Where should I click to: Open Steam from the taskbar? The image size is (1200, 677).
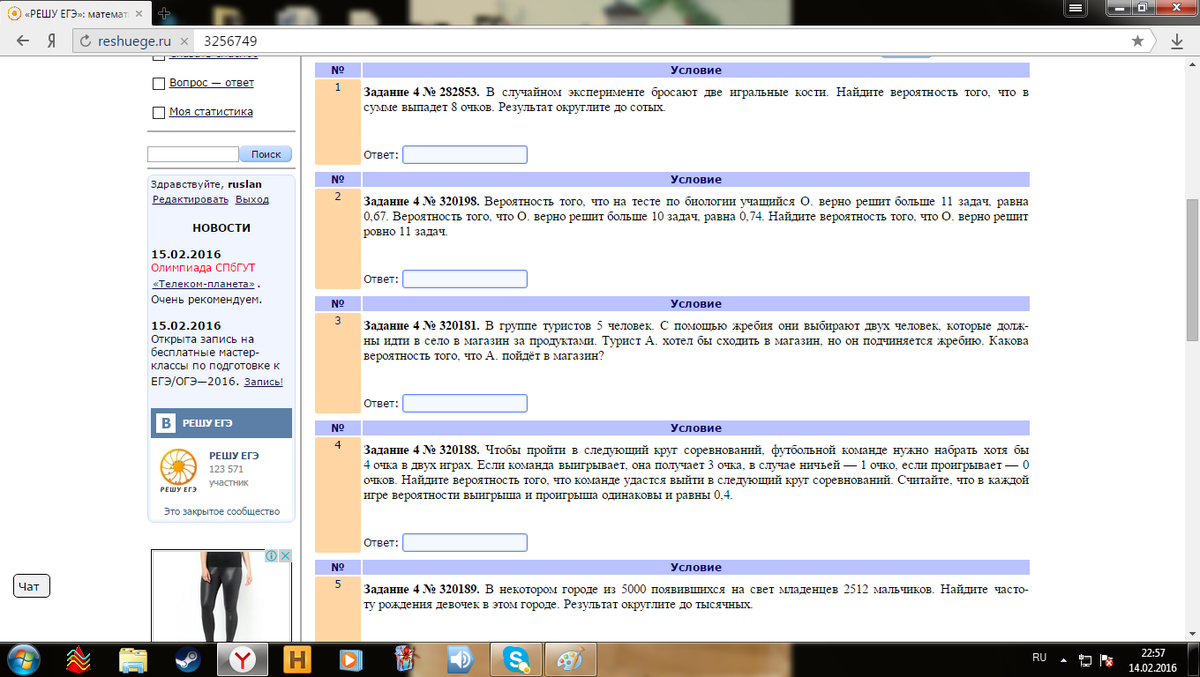coord(186,659)
